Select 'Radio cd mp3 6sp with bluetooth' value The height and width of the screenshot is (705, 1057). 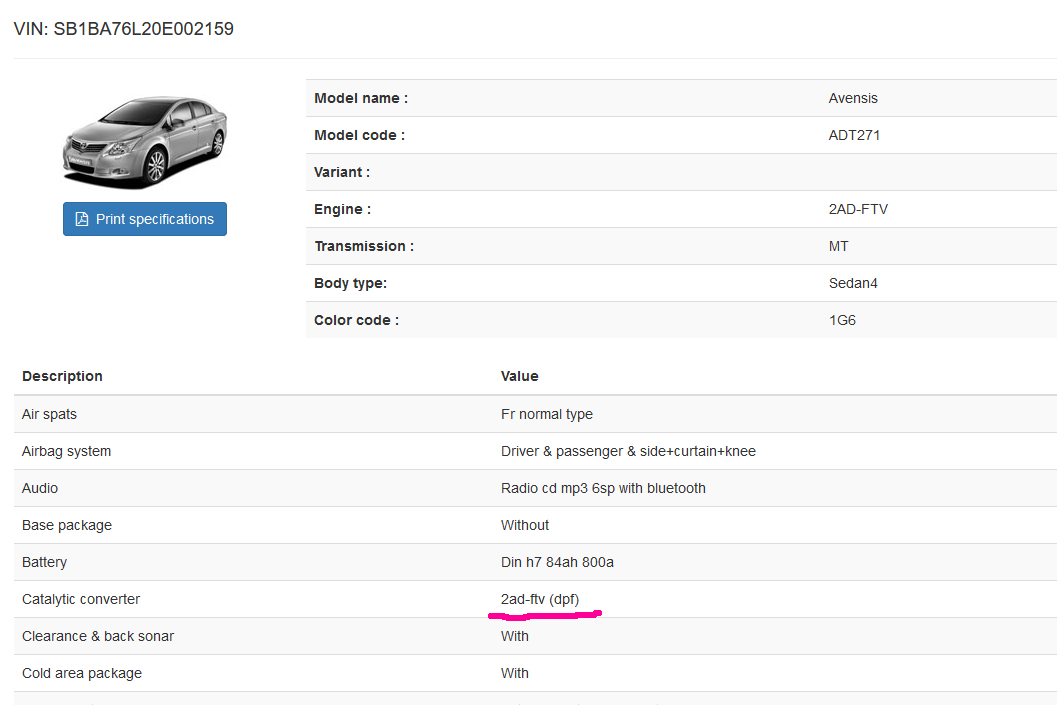[x=603, y=489]
